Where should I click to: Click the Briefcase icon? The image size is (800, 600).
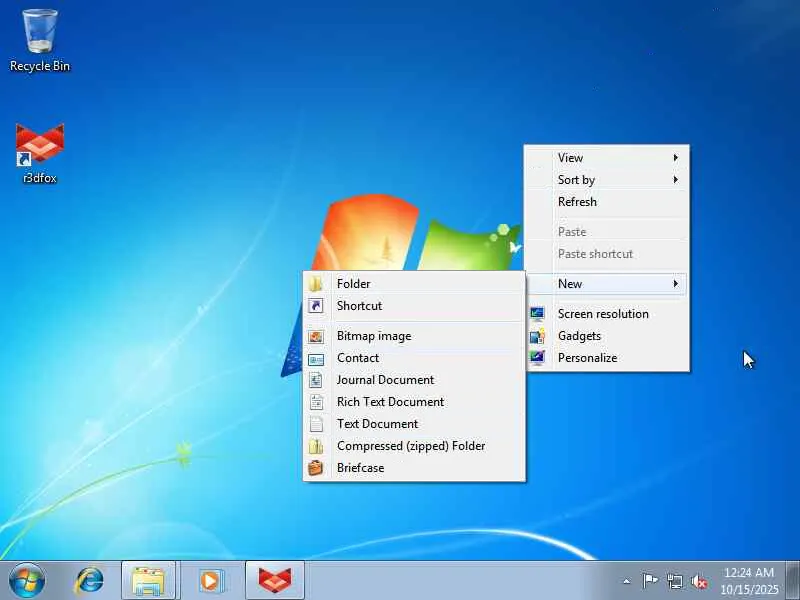pos(316,468)
